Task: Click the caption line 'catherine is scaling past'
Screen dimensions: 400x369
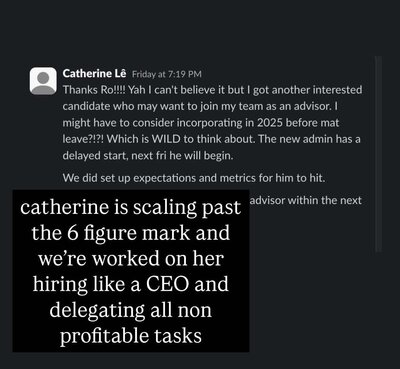Action: point(130,207)
